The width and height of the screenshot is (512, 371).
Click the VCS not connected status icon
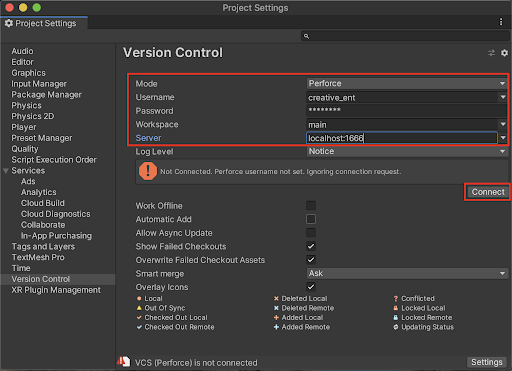click(x=124, y=362)
